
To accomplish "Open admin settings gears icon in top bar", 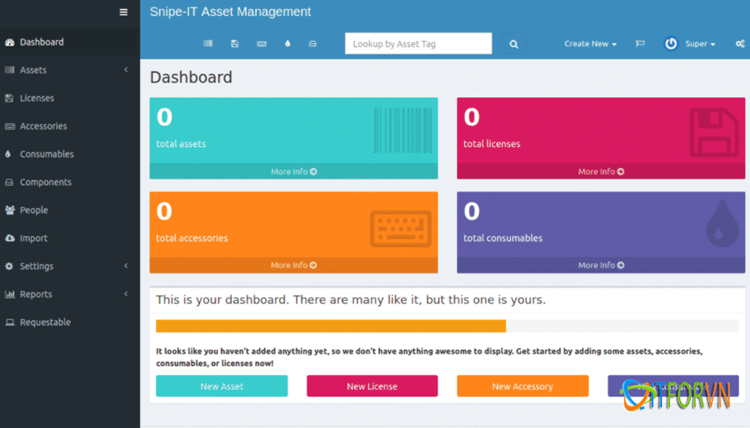I will click(739, 44).
